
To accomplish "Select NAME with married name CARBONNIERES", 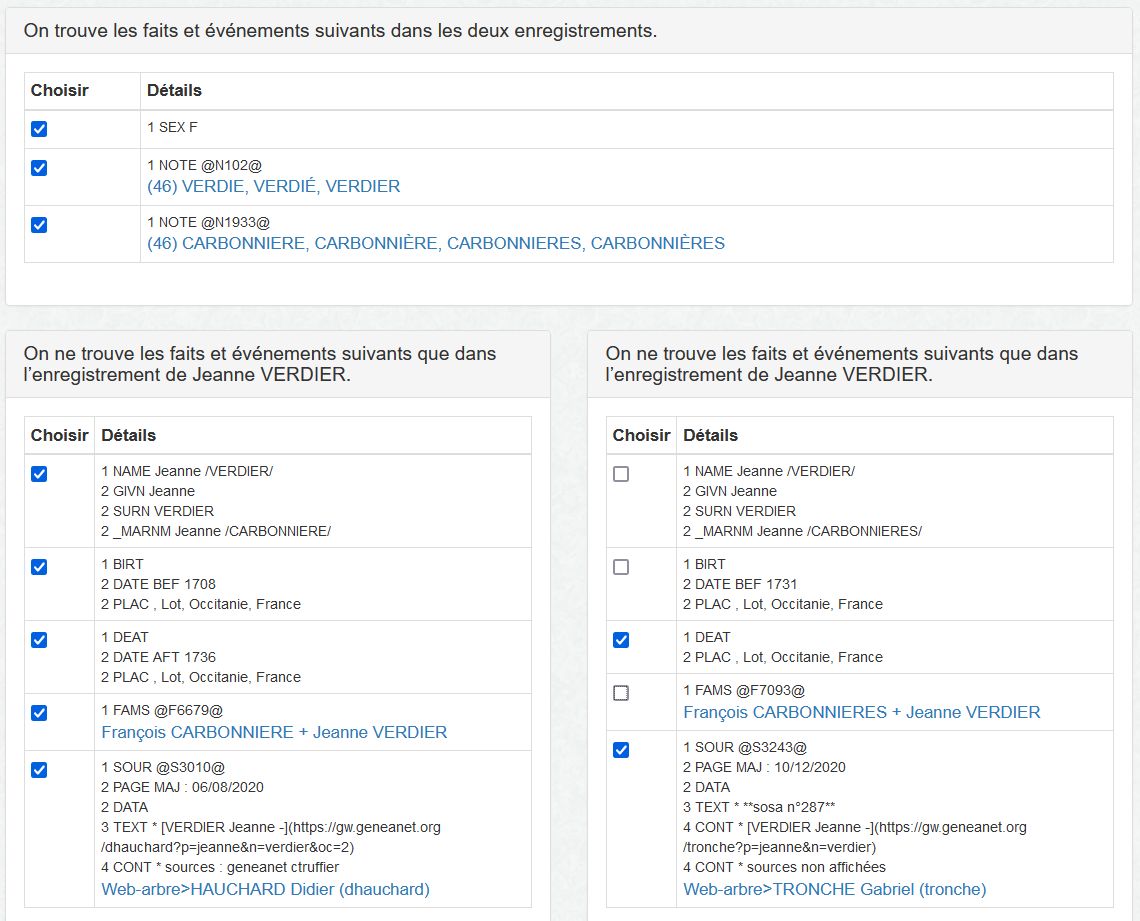I will 621,474.
